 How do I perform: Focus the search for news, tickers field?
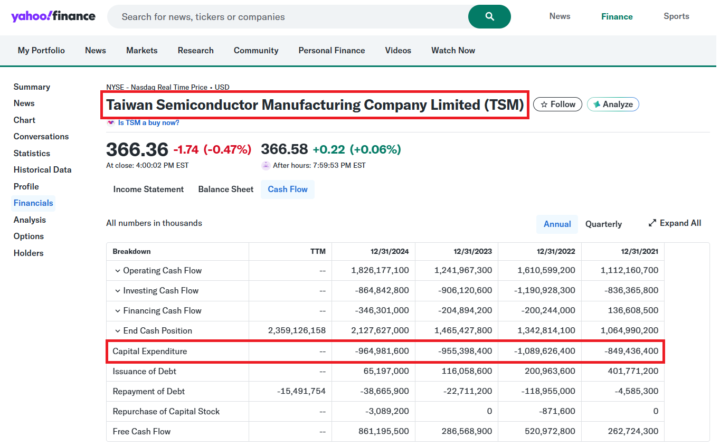click(289, 17)
